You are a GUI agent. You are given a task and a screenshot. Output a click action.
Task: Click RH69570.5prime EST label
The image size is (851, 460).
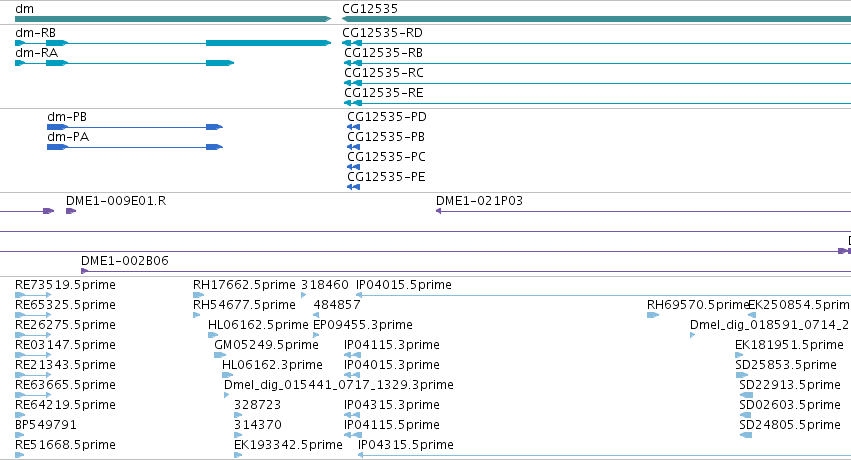[x=698, y=305]
